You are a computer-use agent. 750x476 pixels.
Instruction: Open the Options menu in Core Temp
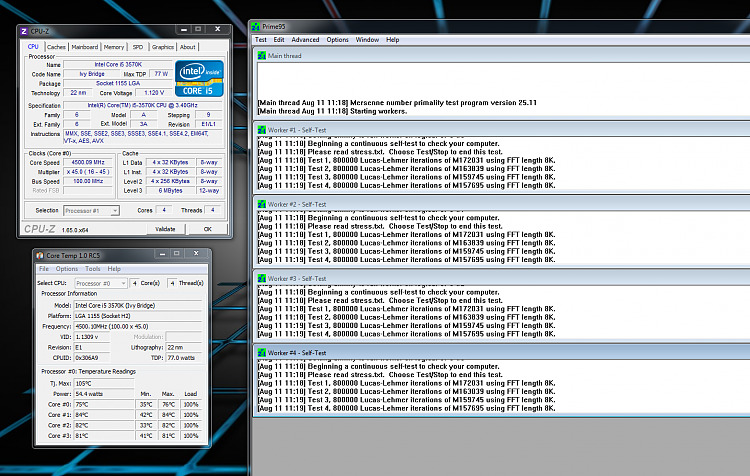[x=66, y=269]
